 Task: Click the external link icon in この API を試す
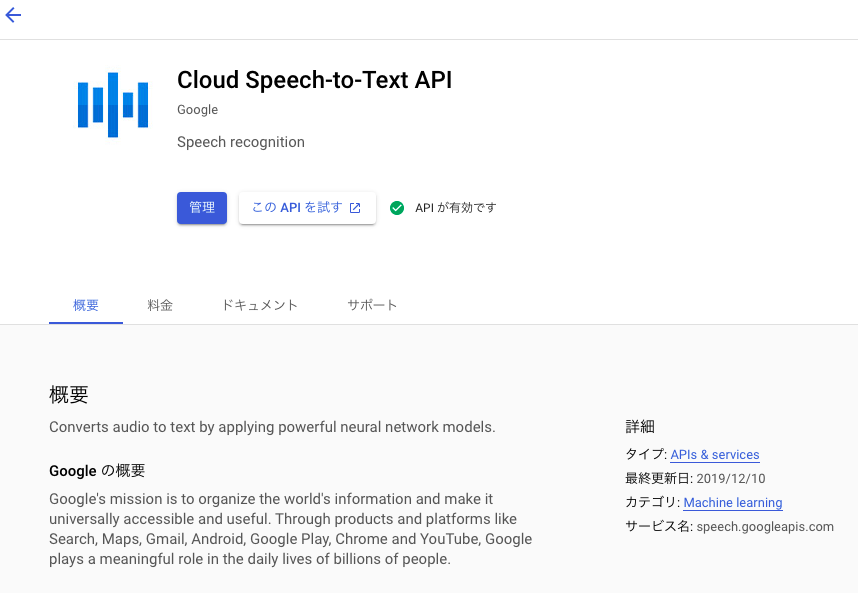355,208
